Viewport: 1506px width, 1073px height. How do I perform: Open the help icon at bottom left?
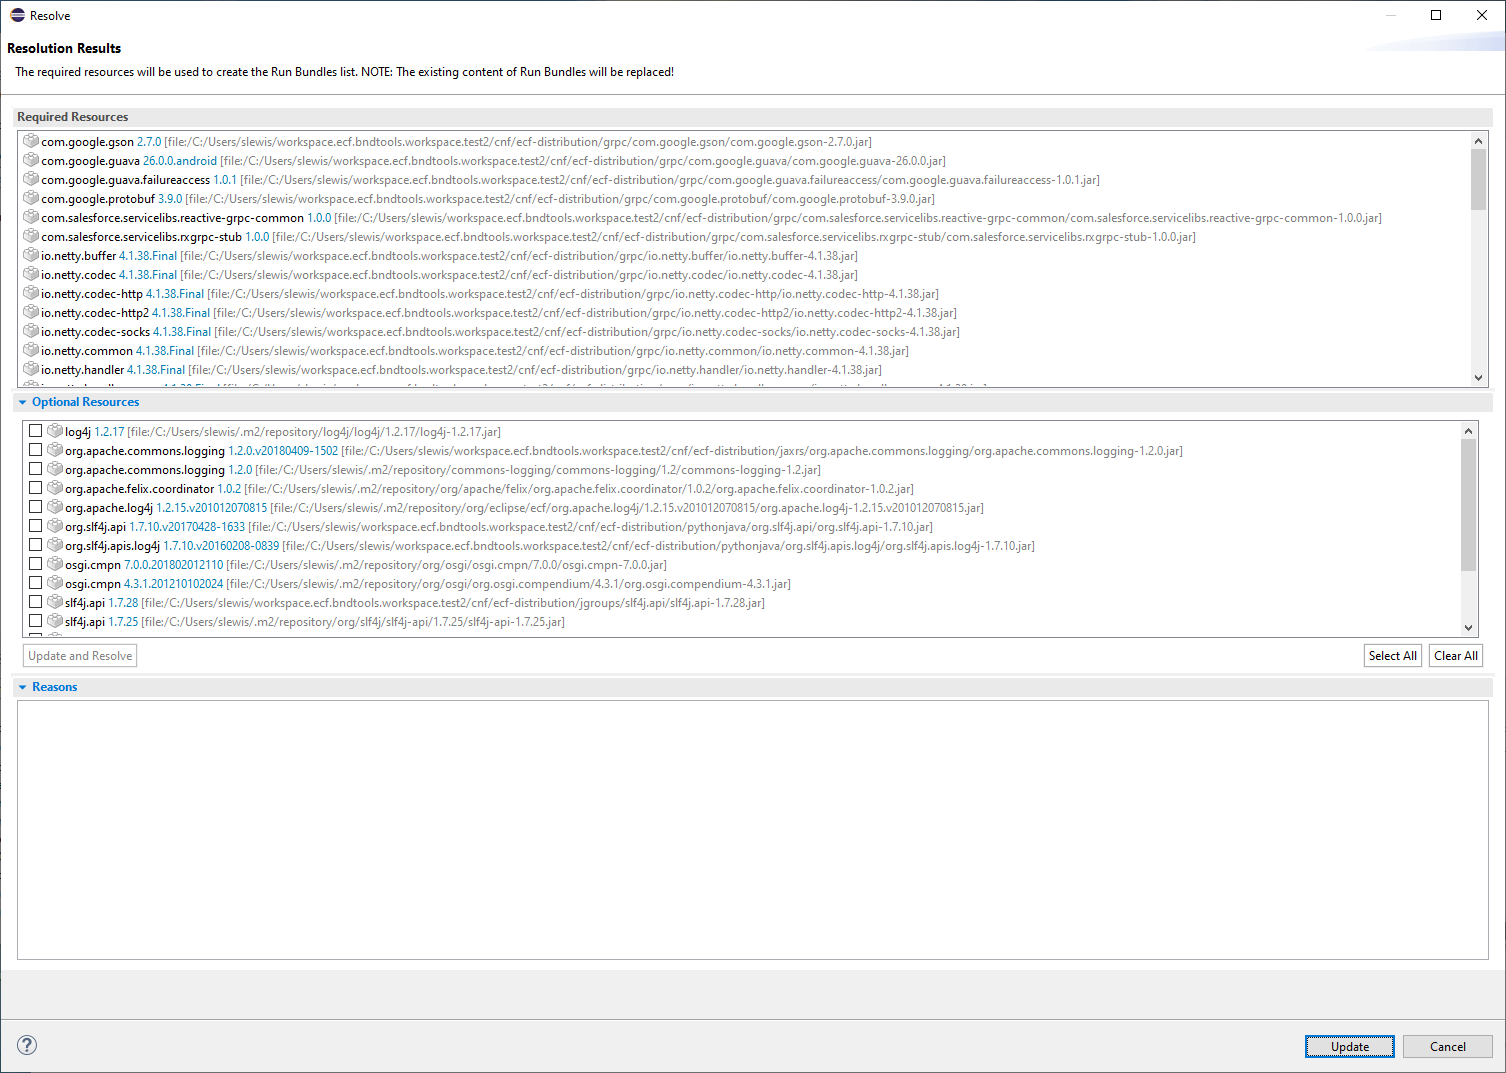coord(26,1044)
